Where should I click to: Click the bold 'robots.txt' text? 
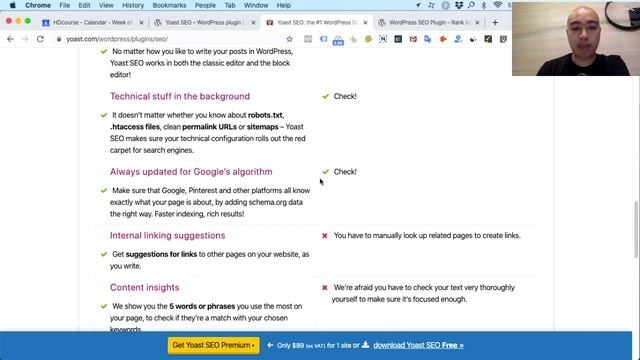tap(265, 115)
